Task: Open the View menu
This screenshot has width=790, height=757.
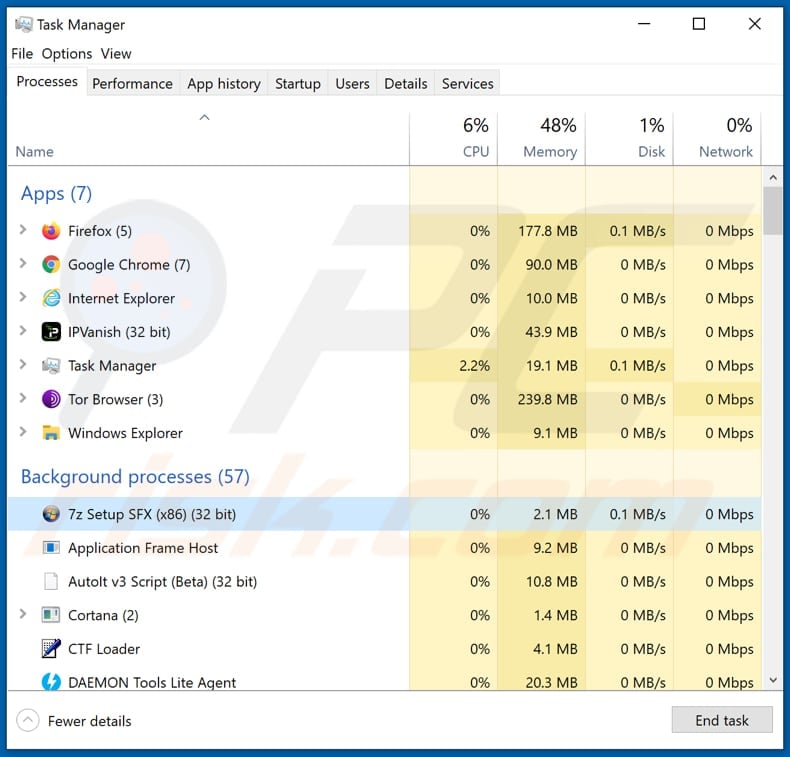Action: (116, 53)
